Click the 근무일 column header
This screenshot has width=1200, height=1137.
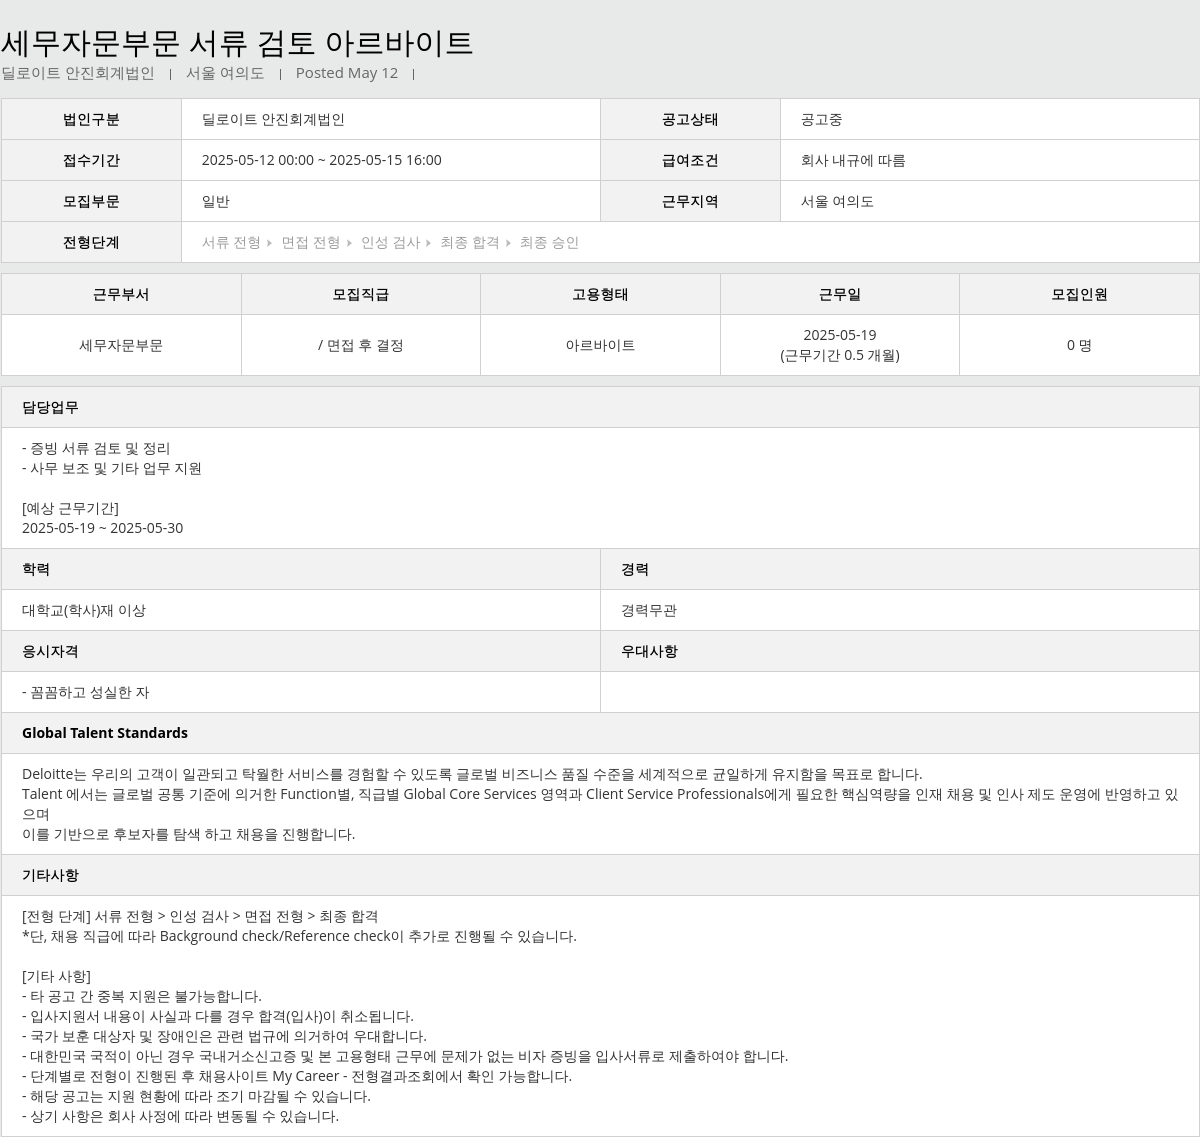[840, 294]
